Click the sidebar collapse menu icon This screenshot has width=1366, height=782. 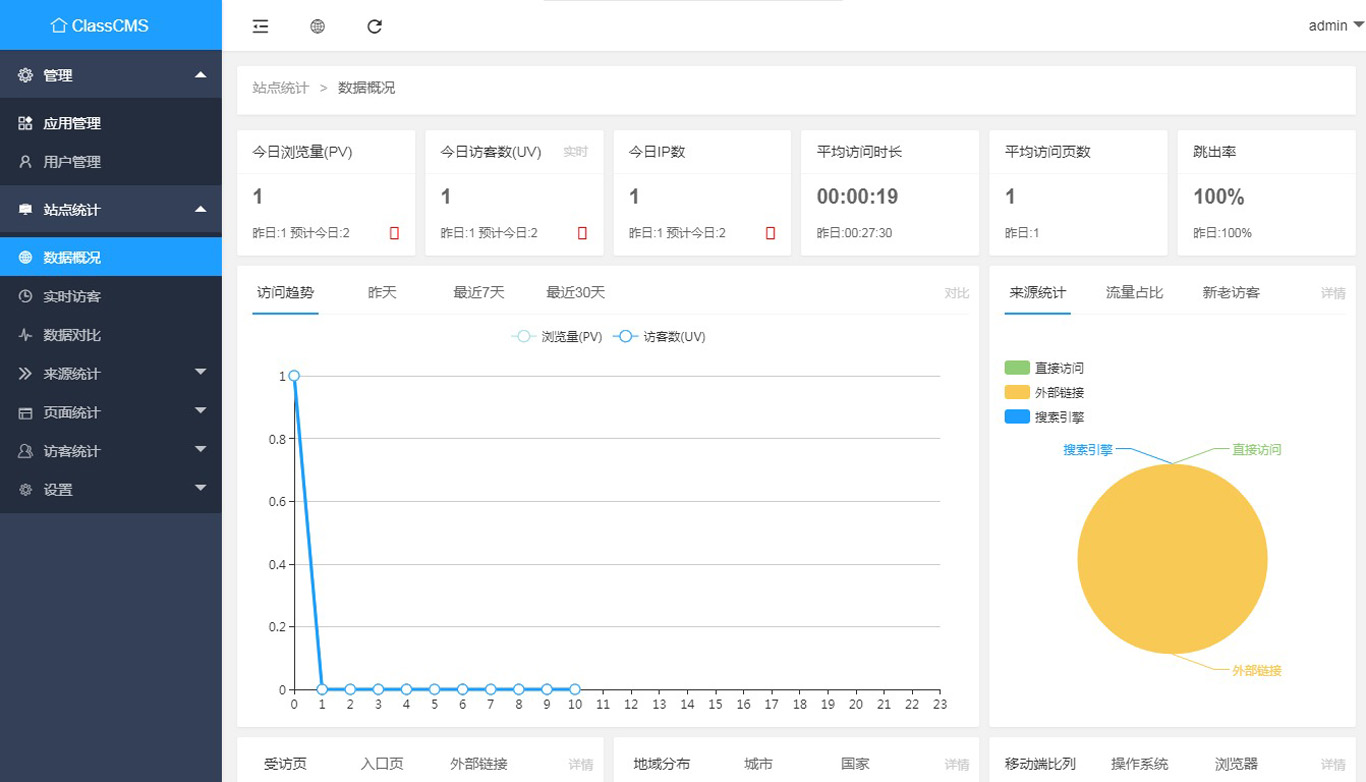(260, 26)
